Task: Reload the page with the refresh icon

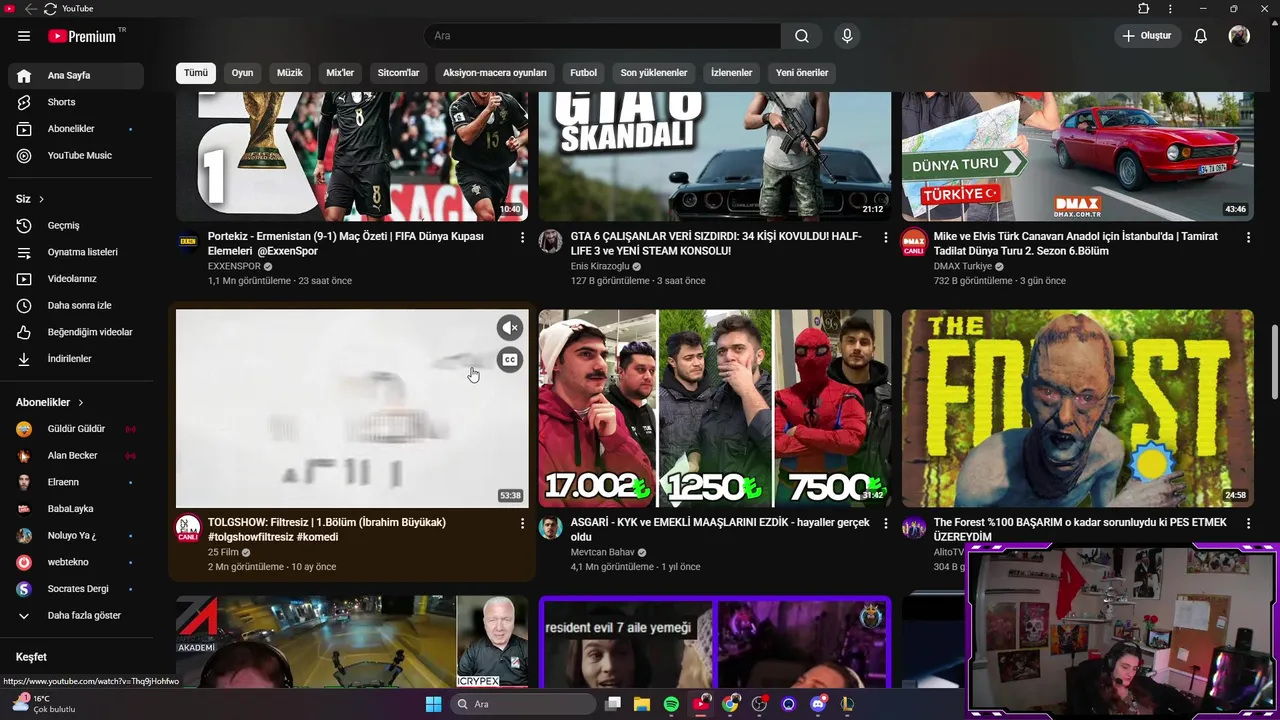Action: [50, 9]
